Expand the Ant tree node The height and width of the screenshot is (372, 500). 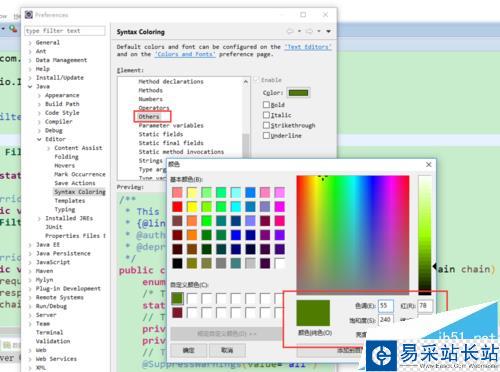[30, 51]
